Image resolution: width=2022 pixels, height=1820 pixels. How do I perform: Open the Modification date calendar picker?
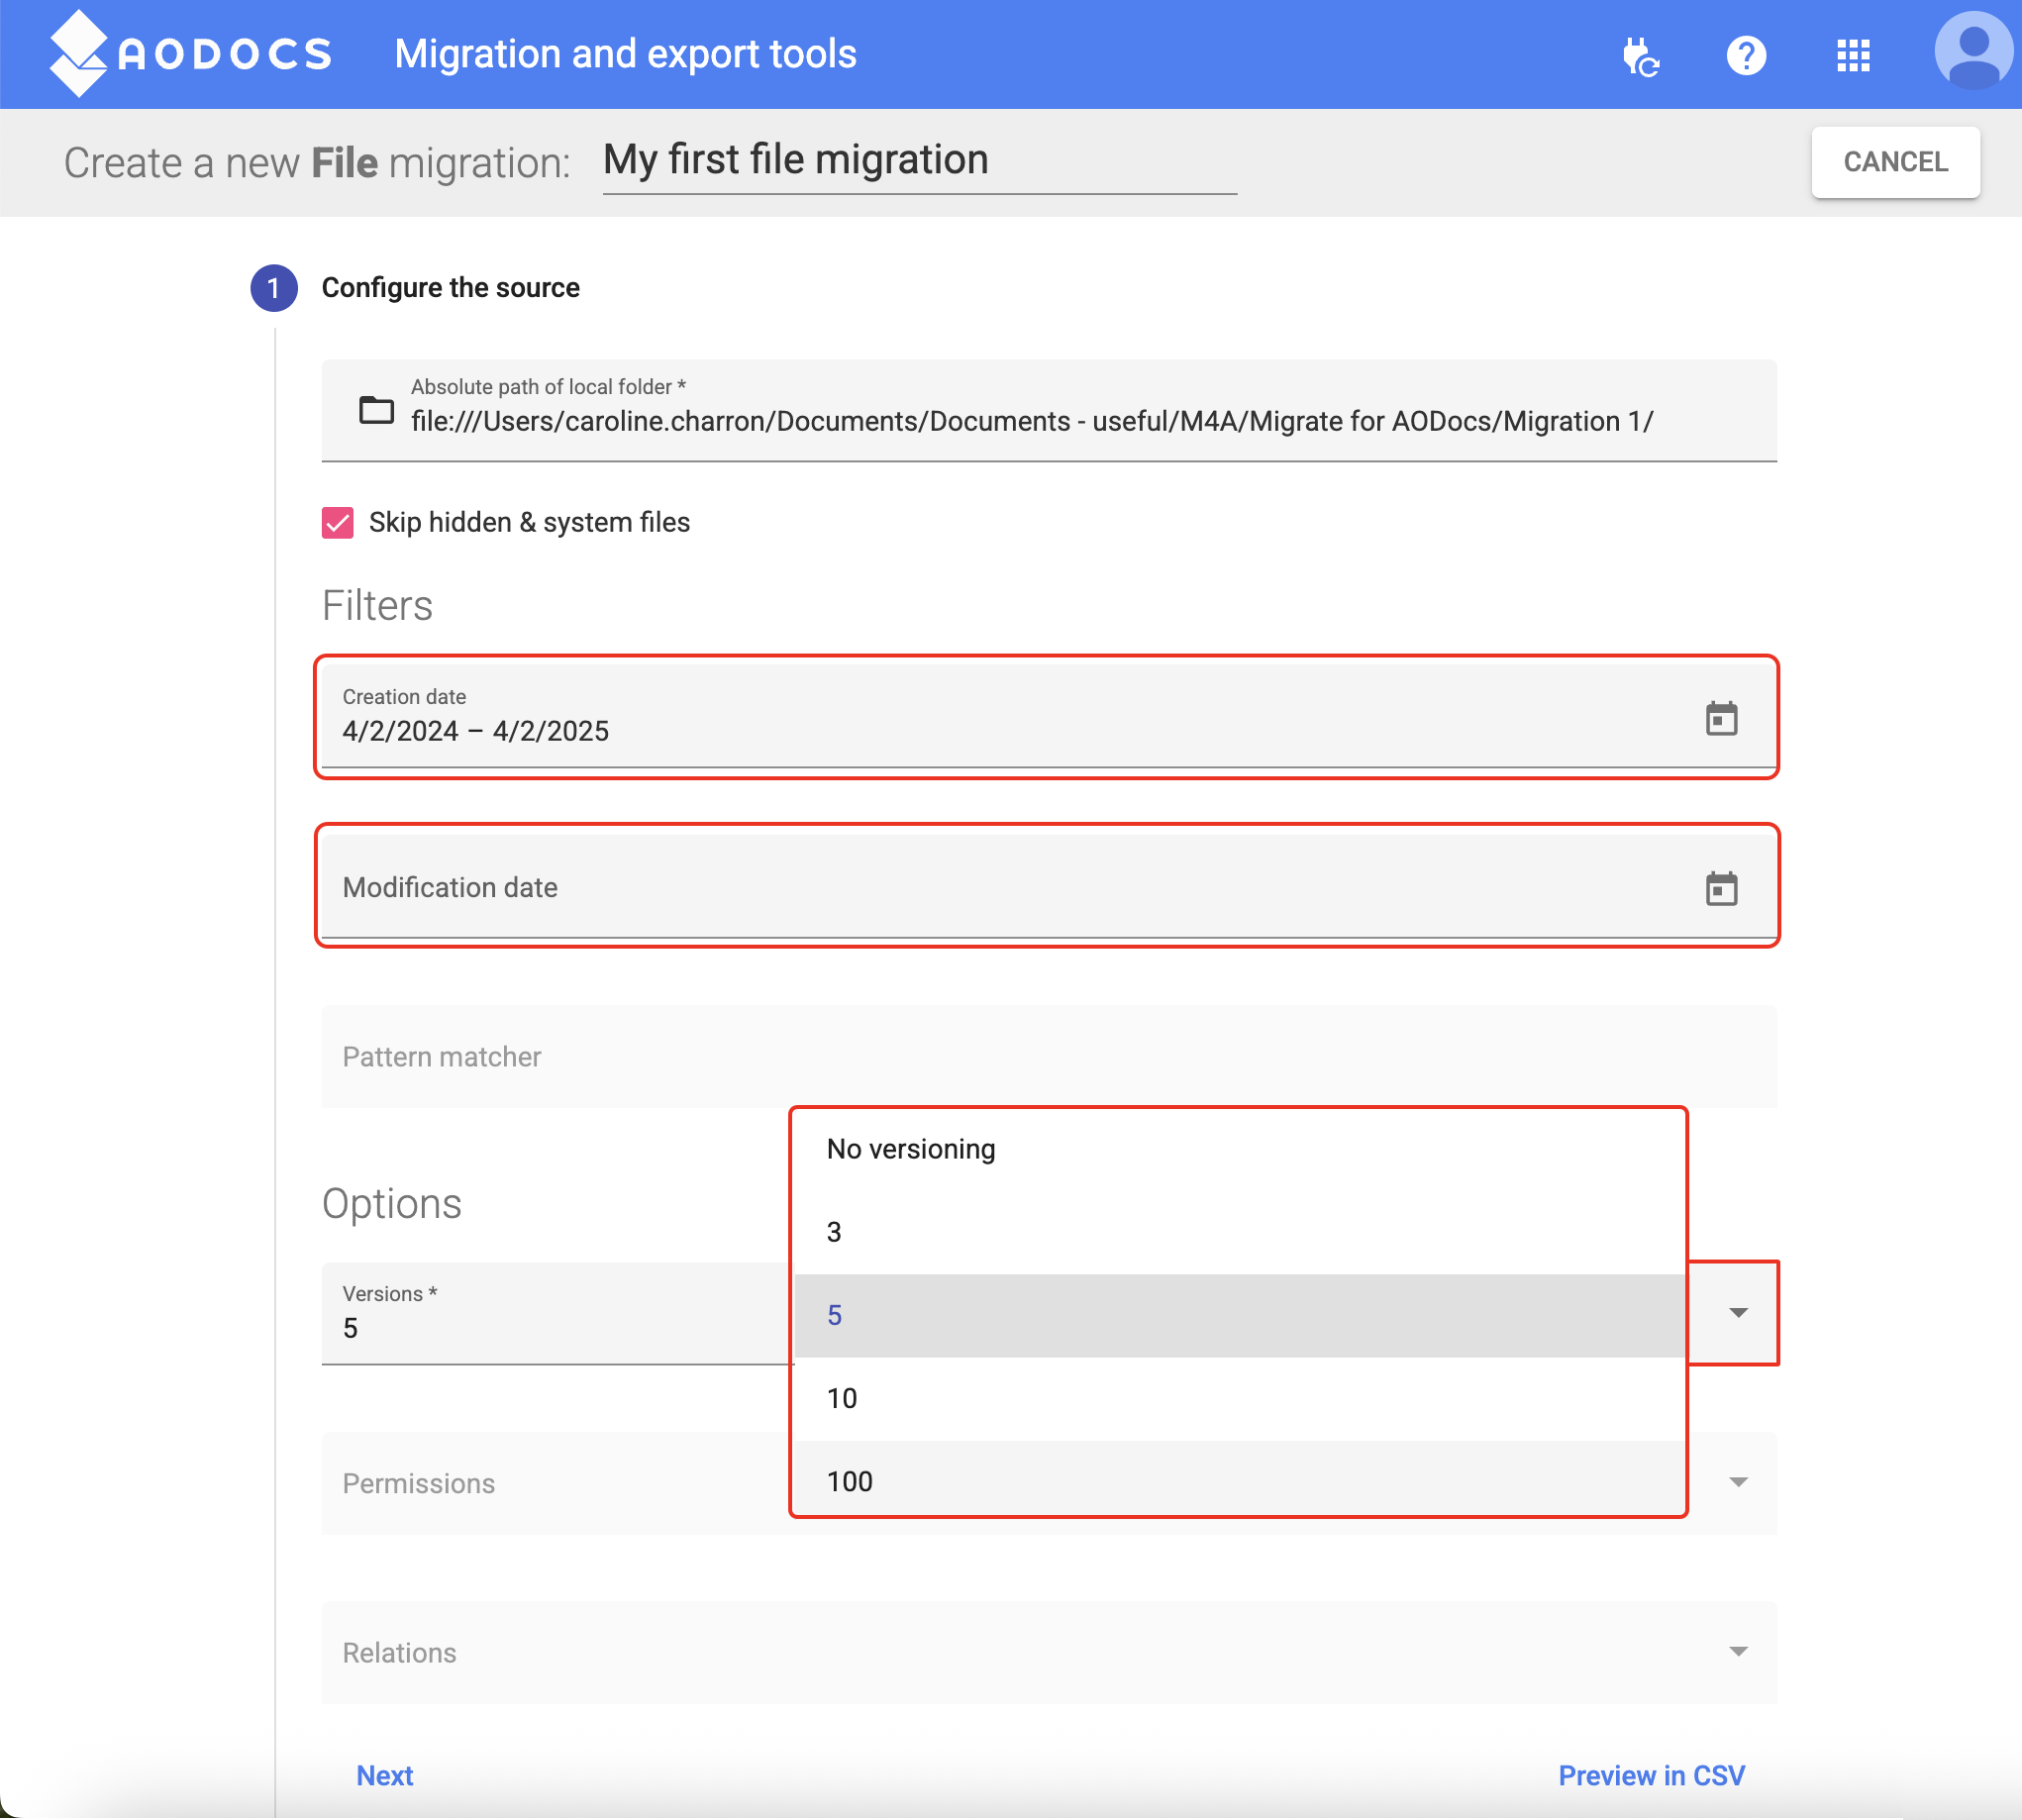1721,888
